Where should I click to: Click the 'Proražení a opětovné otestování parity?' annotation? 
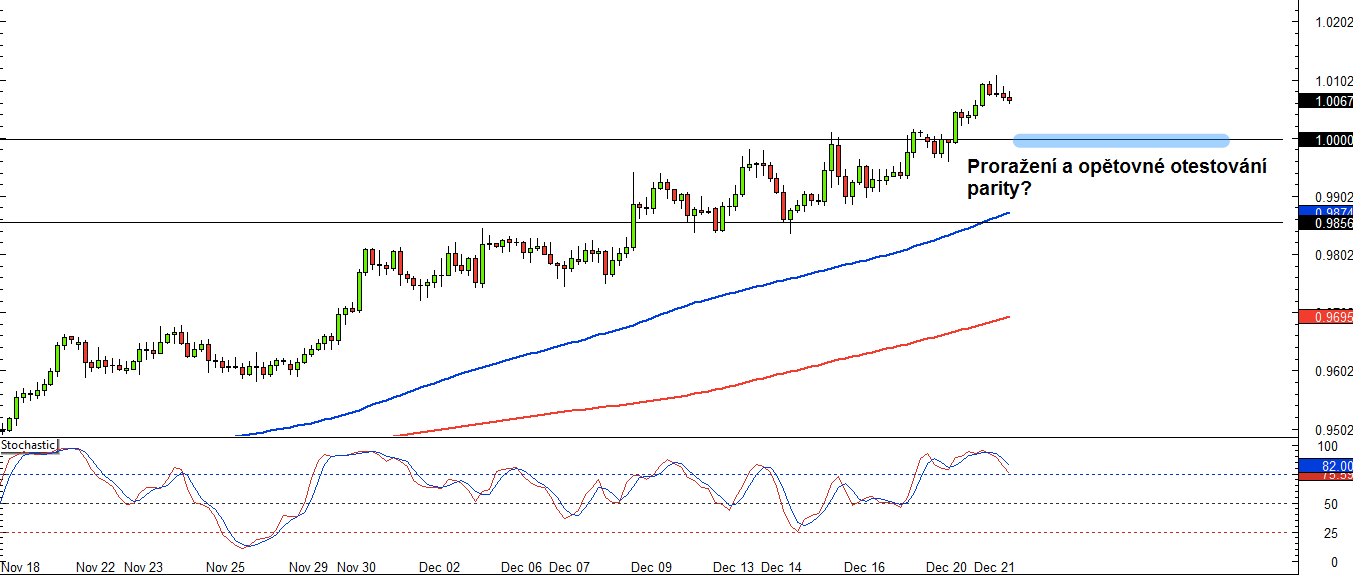pos(1117,177)
